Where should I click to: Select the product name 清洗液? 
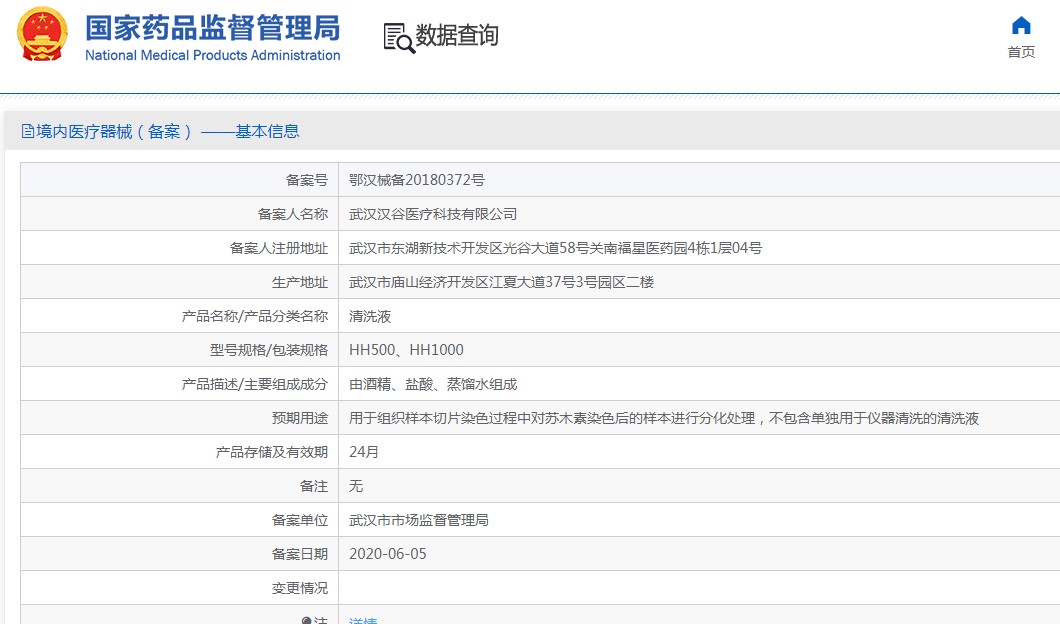(370, 316)
